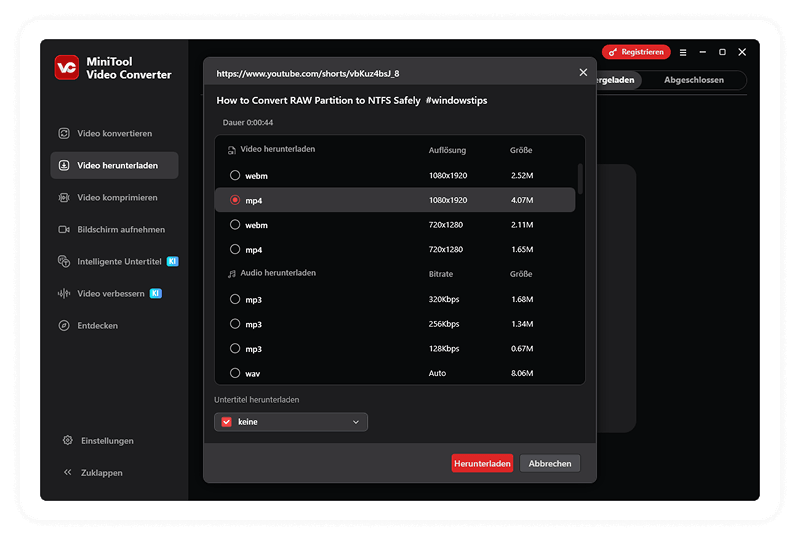Click the Zuklappen double-chevron icon
800x540 pixels.
[x=67, y=472]
